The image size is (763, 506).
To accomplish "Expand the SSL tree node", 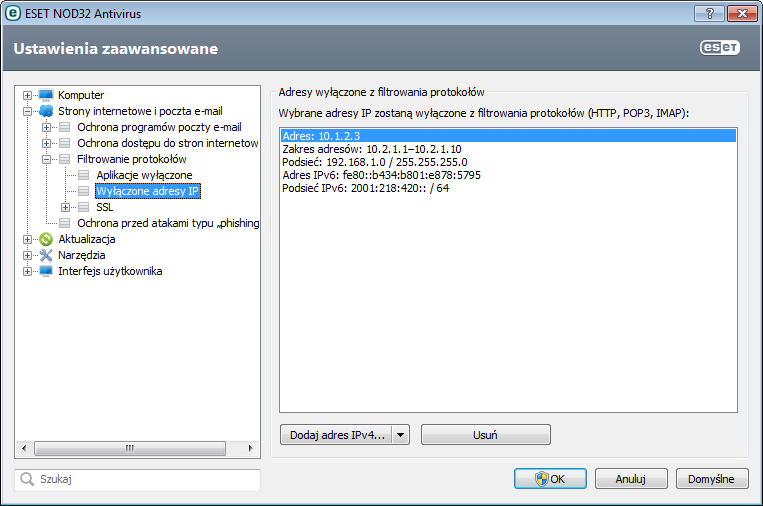I will 65,208.
